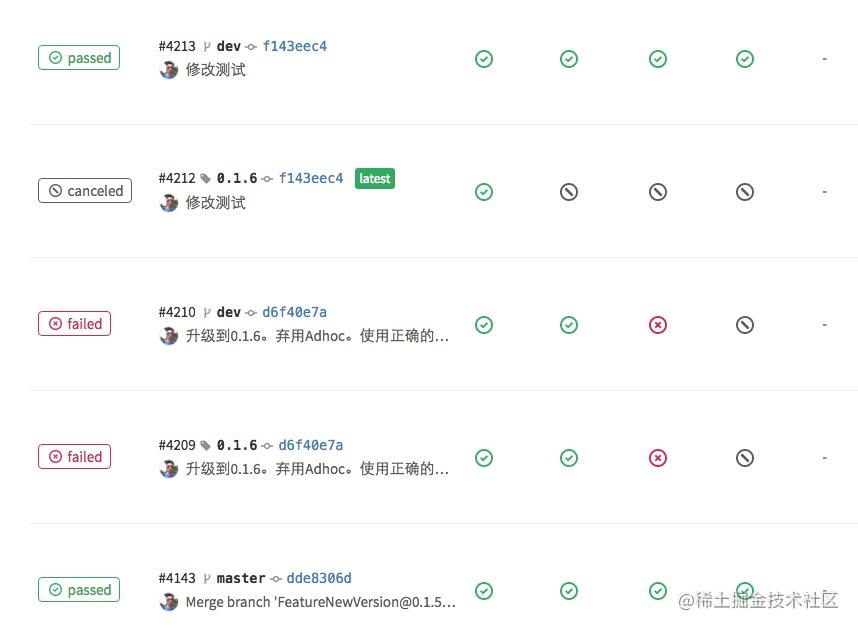
Task: Click first passed stage icon of #4143
Action: pyautogui.click(x=484, y=591)
